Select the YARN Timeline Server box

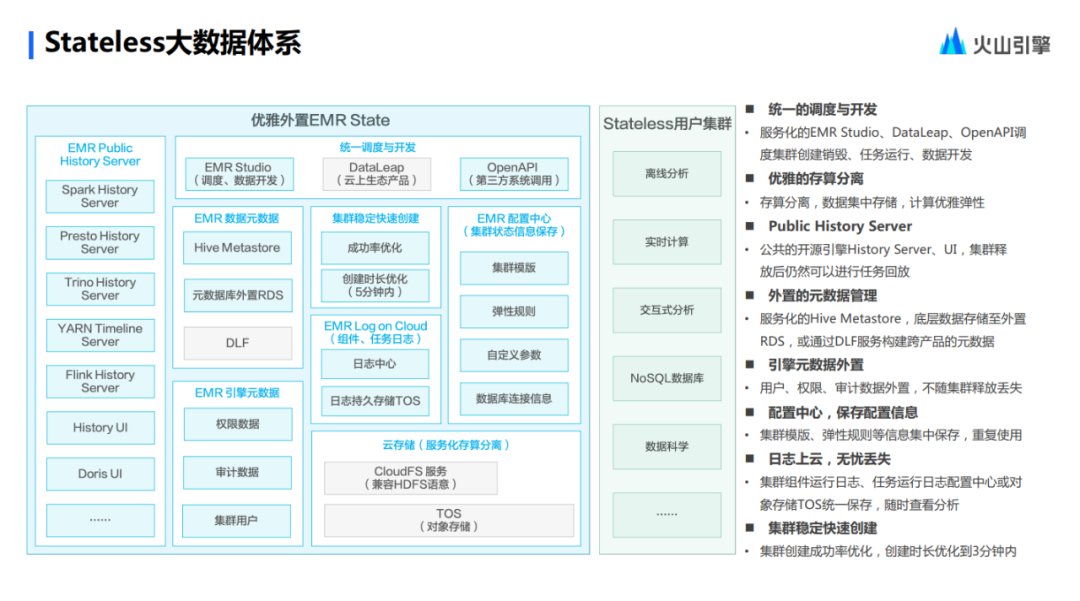(x=100, y=335)
